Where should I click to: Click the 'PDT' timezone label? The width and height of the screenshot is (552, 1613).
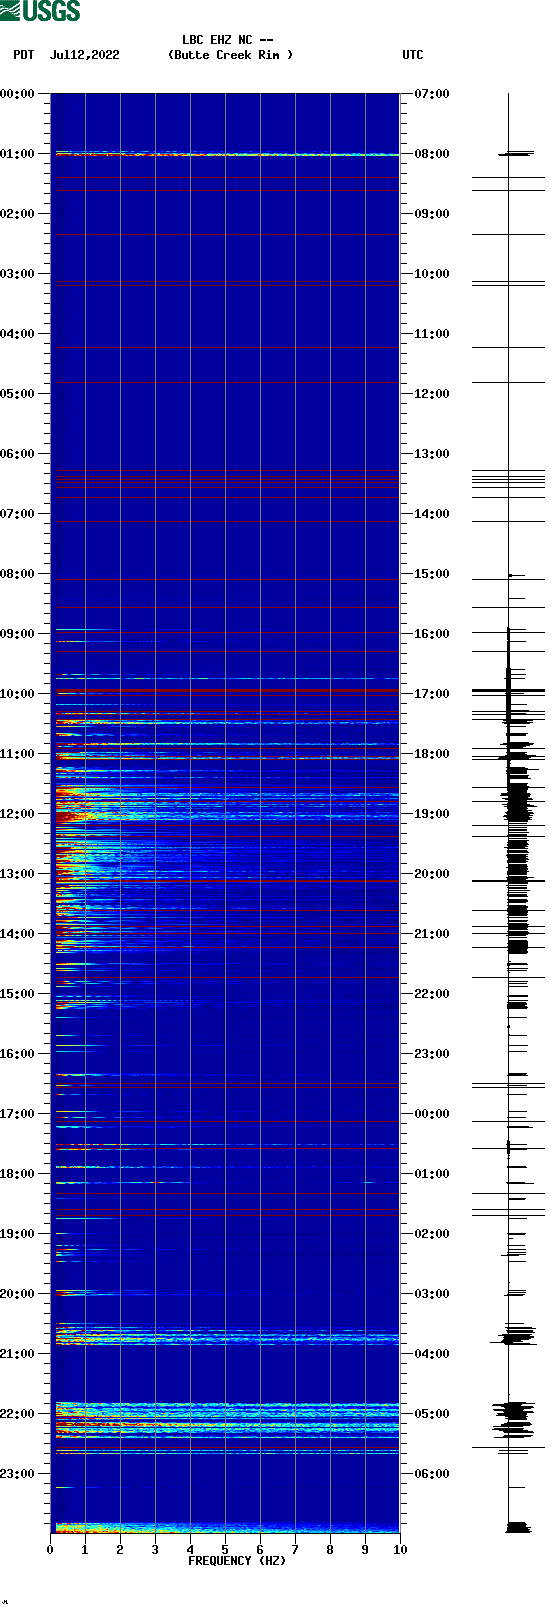[24, 55]
